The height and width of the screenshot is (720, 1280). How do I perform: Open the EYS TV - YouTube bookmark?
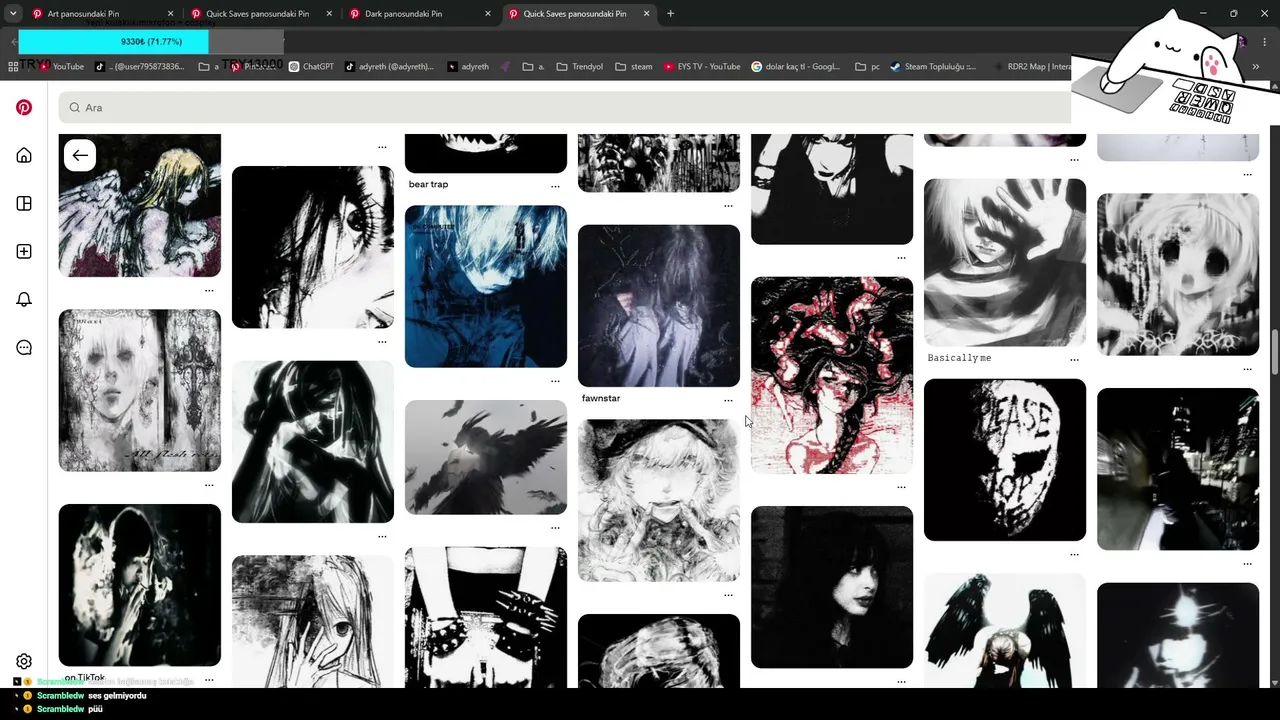[x=702, y=67]
